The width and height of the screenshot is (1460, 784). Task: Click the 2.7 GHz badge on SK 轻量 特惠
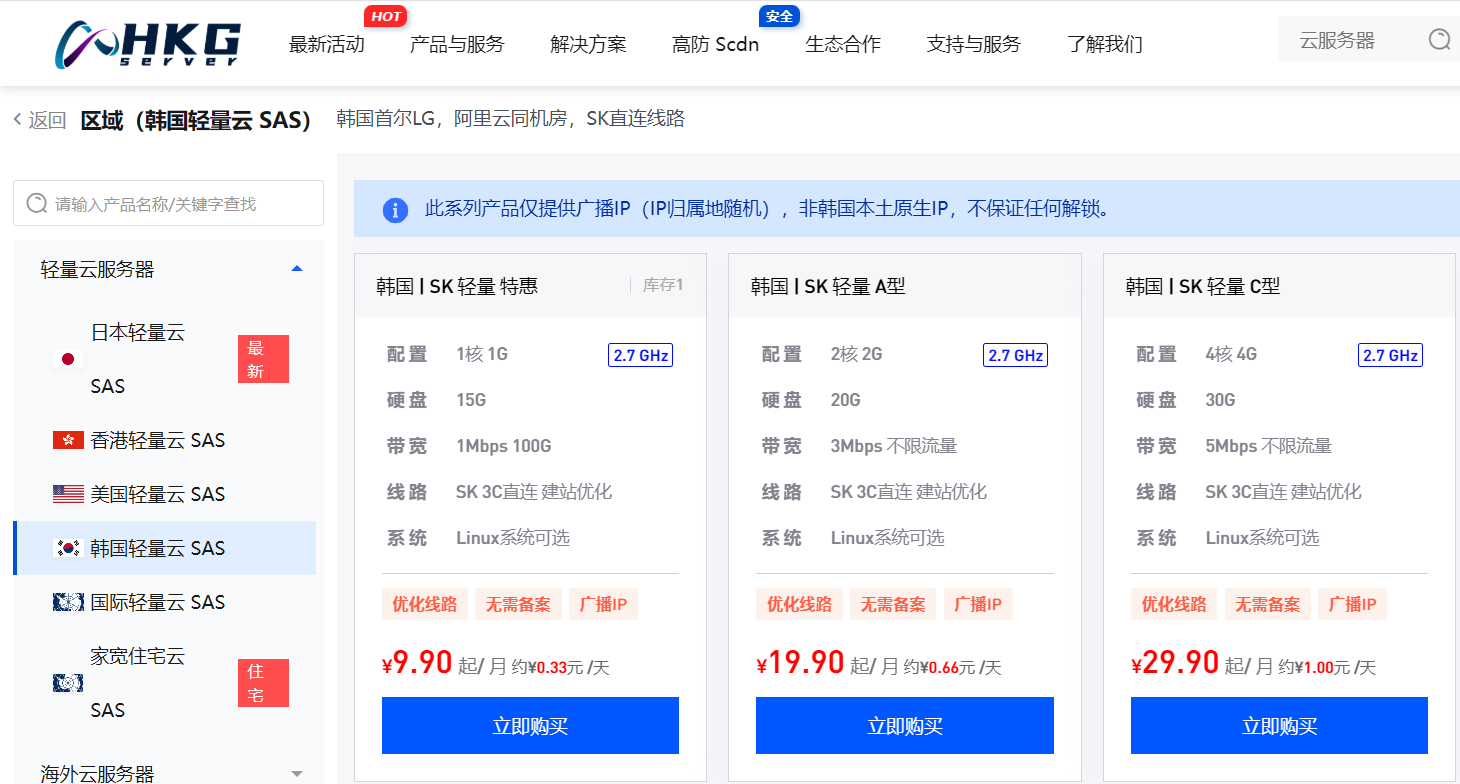[640, 355]
